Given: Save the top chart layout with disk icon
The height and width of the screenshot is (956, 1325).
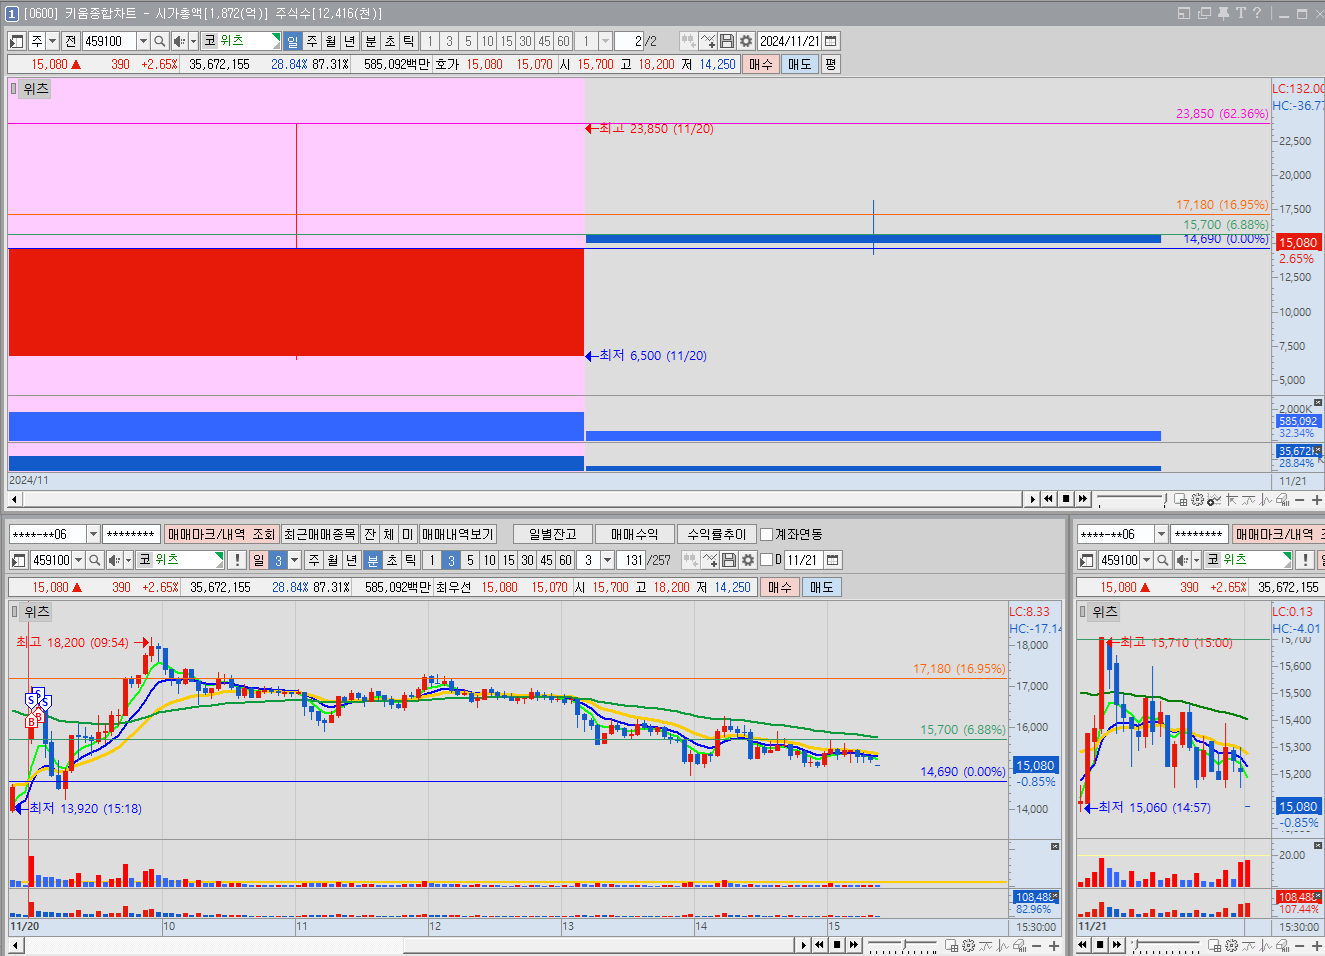Looking at the screenshot, I should [x=727, y=41].
